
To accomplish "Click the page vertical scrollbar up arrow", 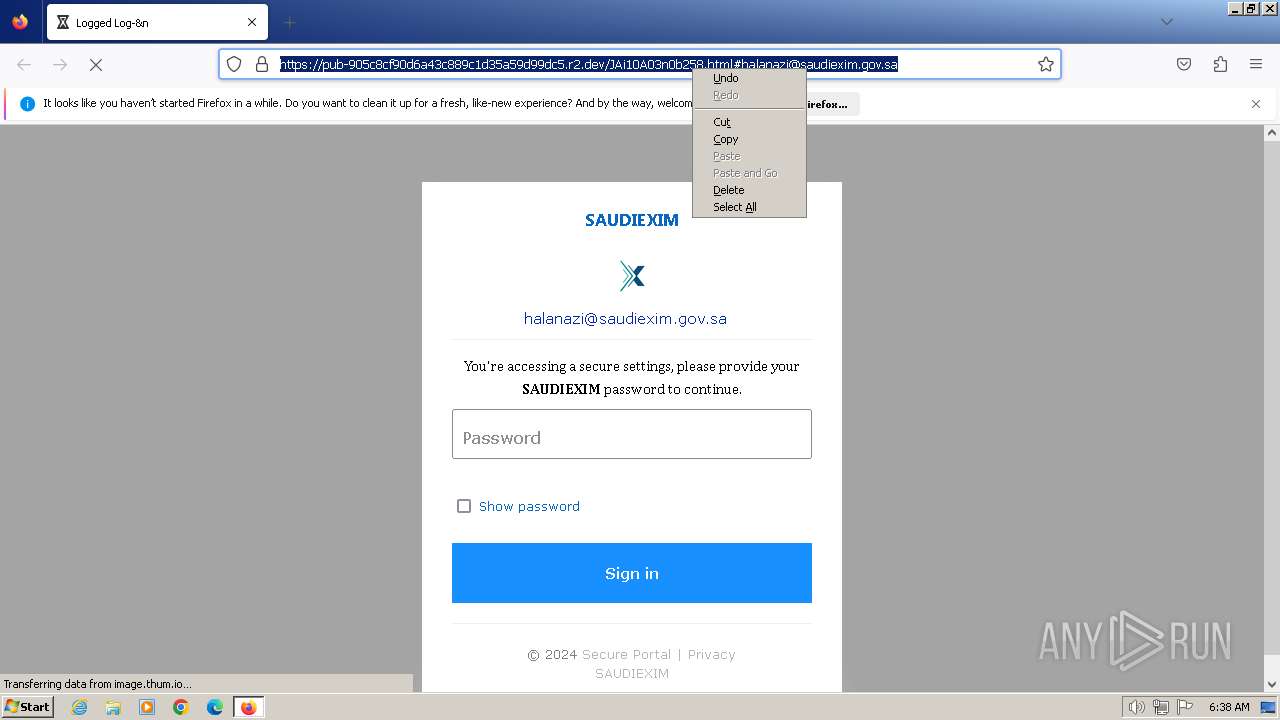I will [x=1272, y=133].
